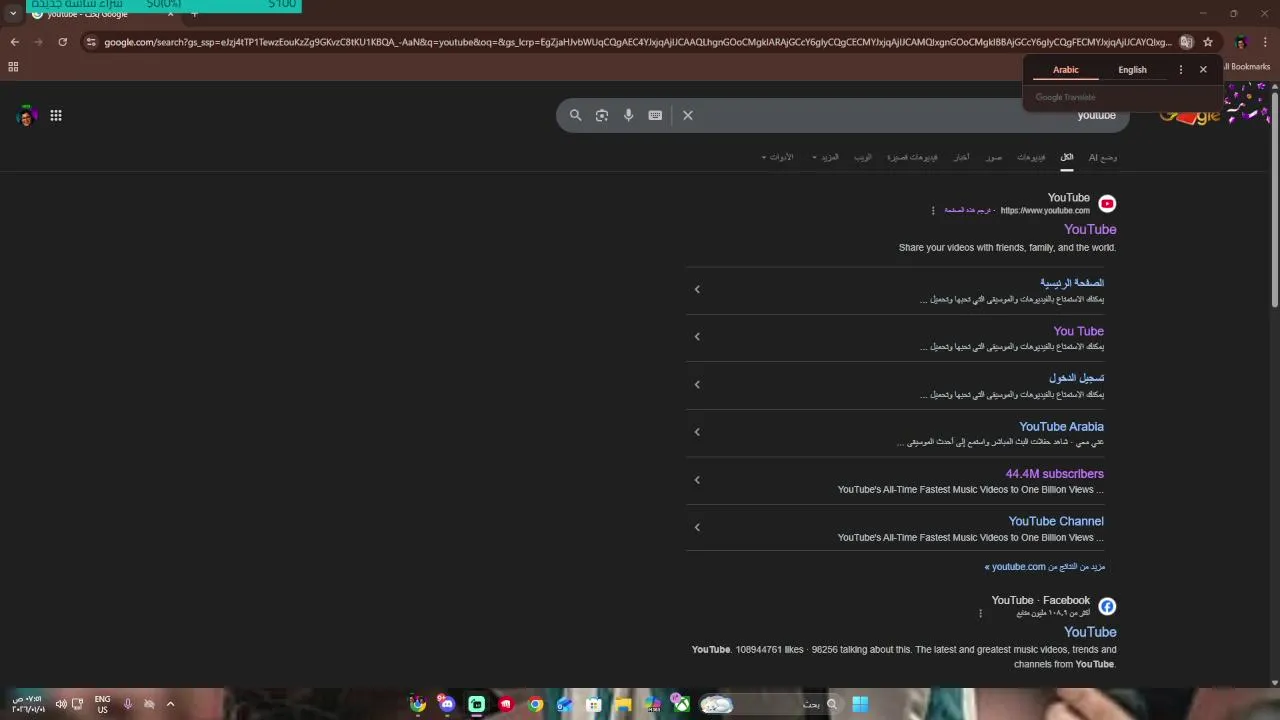Open Google Lens image search icon
The height and width of the screenshot is (720, 1280).
pos(602,115)
